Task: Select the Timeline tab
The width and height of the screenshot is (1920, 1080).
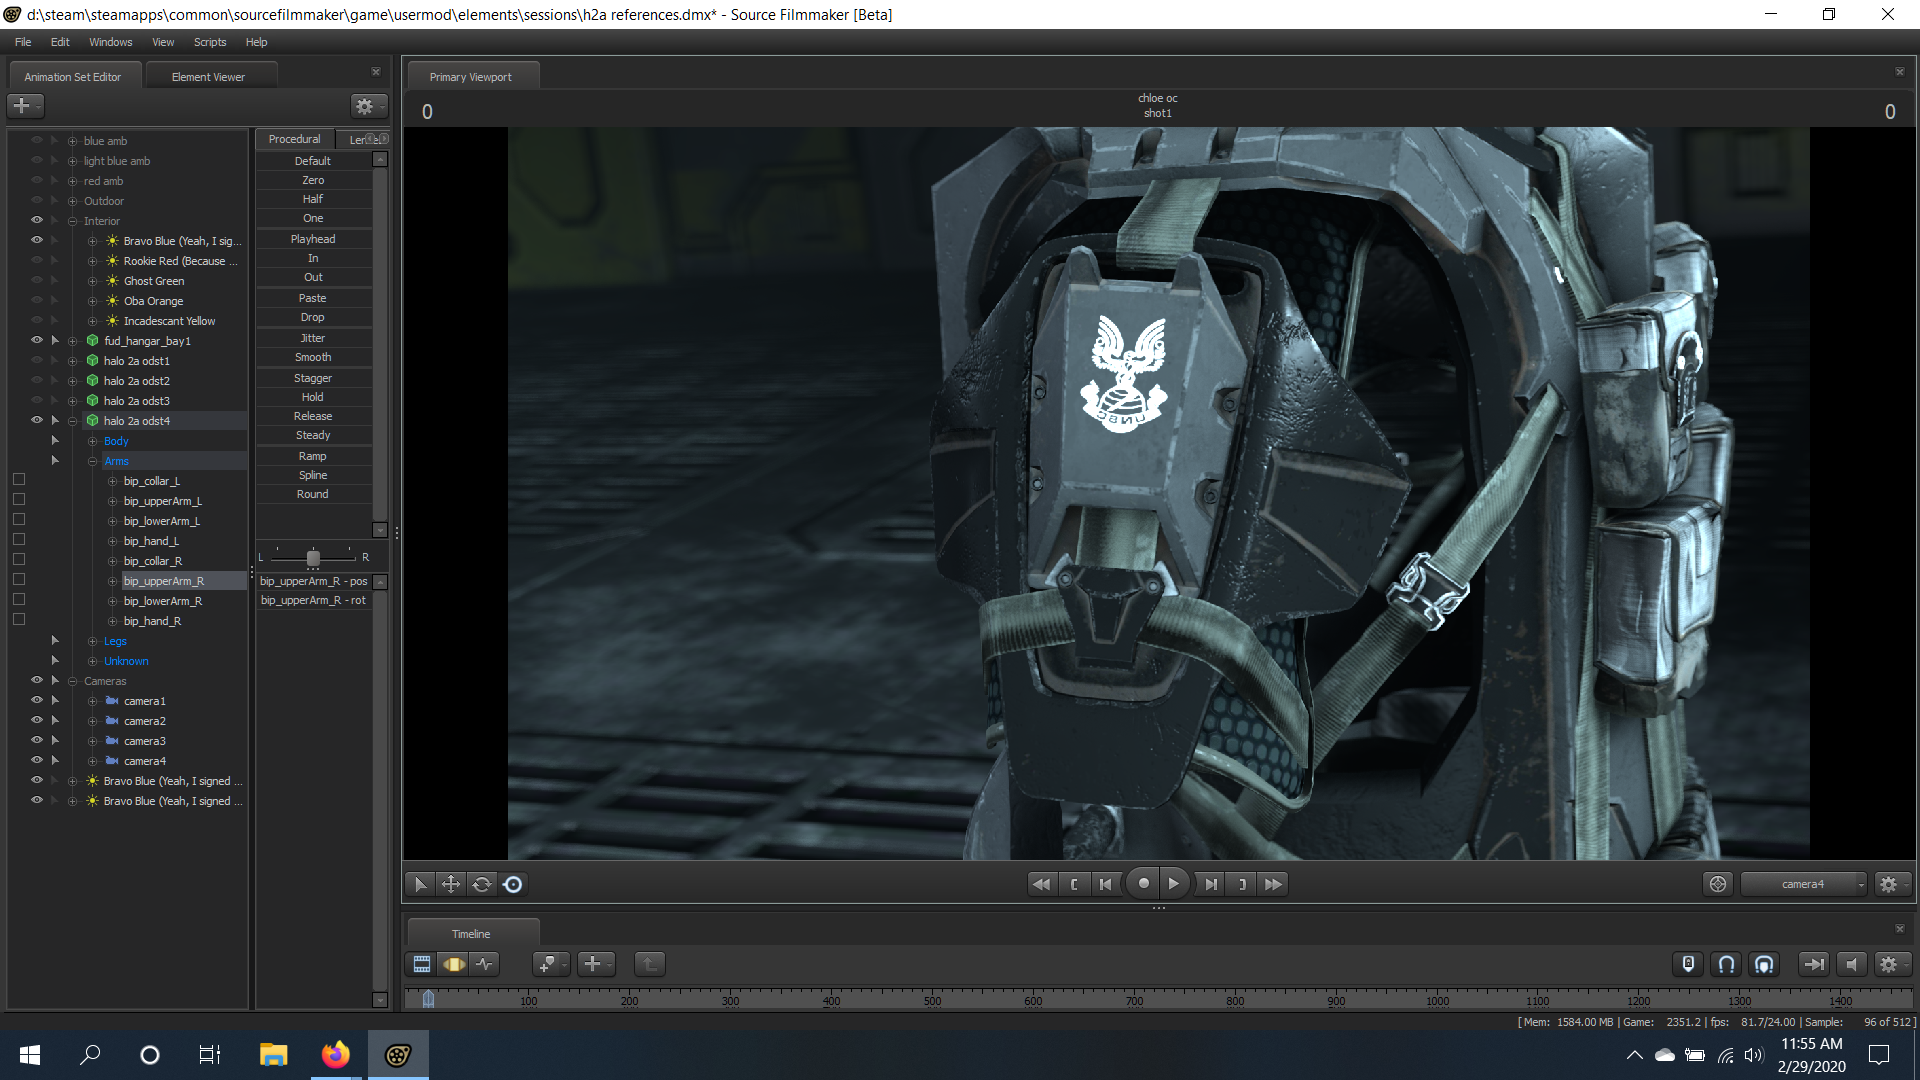Action: tap(471, 934)
